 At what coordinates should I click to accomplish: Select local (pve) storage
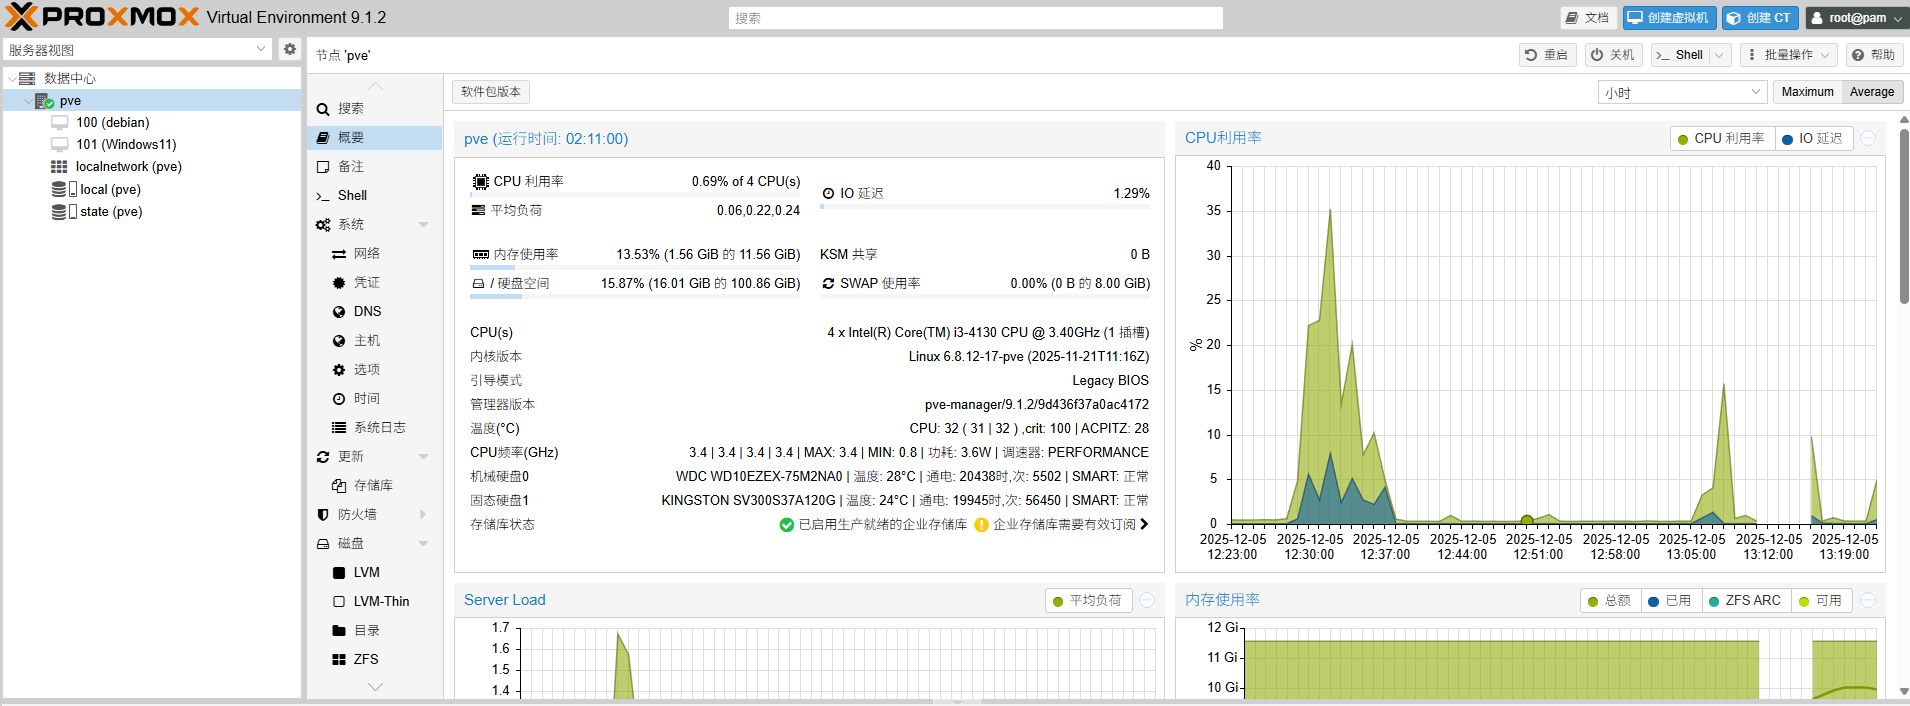tap(110, 189)
